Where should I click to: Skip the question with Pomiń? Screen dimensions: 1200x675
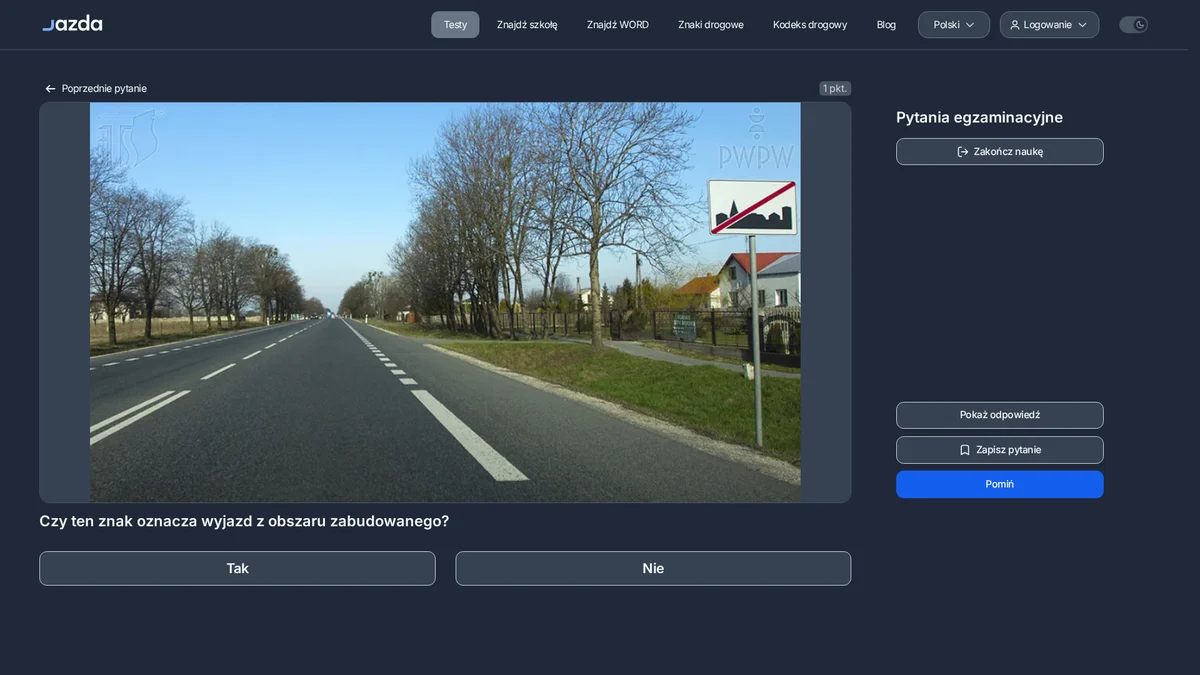1000,484
